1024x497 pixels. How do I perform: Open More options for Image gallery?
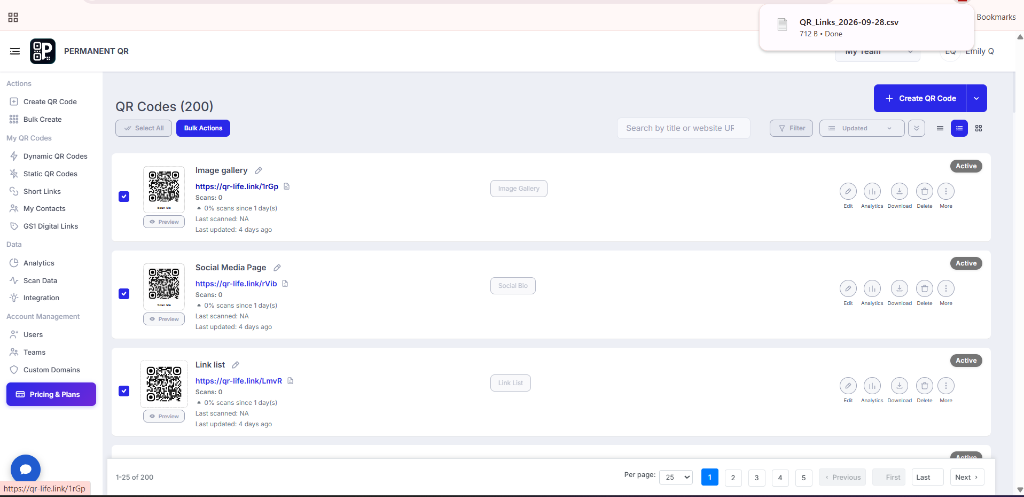point(946,191)
